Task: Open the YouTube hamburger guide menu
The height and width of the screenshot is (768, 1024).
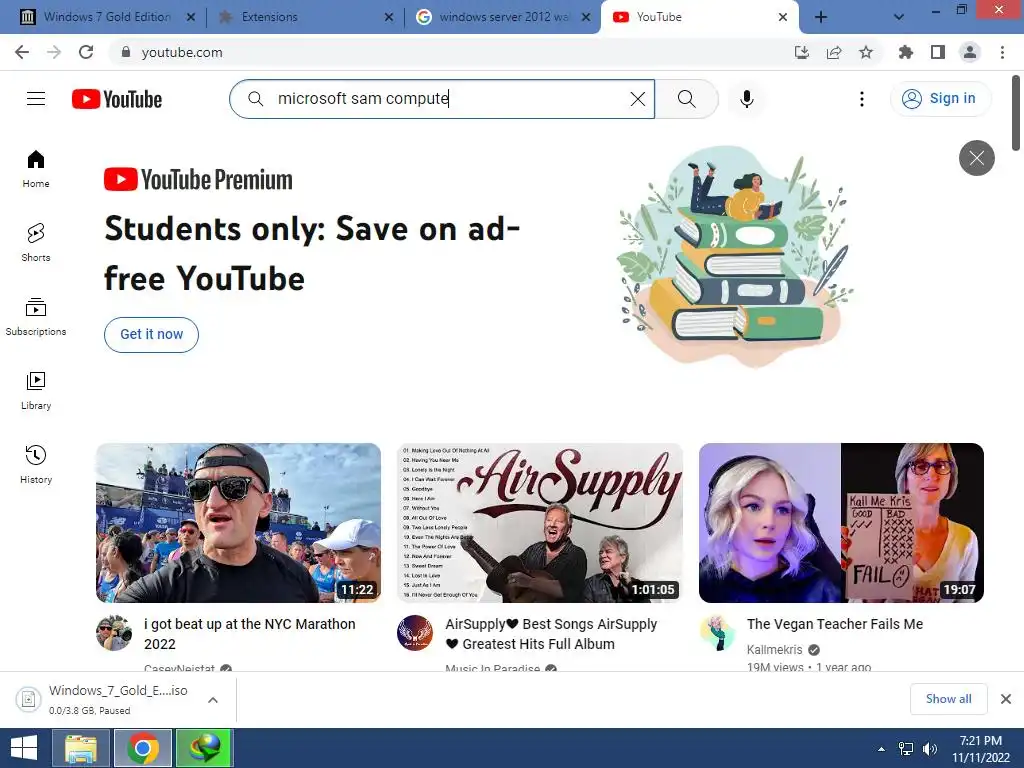Action: pos(36,99)
